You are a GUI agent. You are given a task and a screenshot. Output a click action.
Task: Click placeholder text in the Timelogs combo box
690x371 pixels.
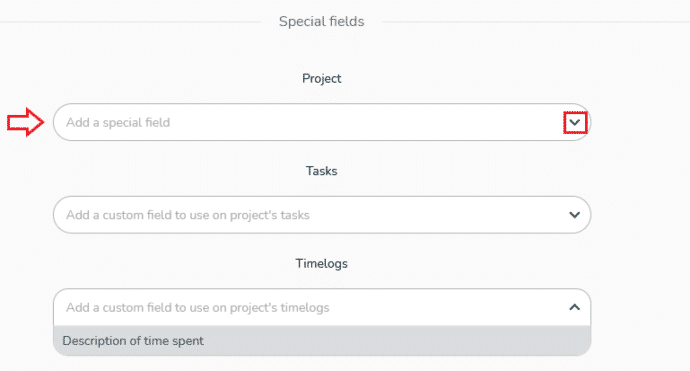198,308
